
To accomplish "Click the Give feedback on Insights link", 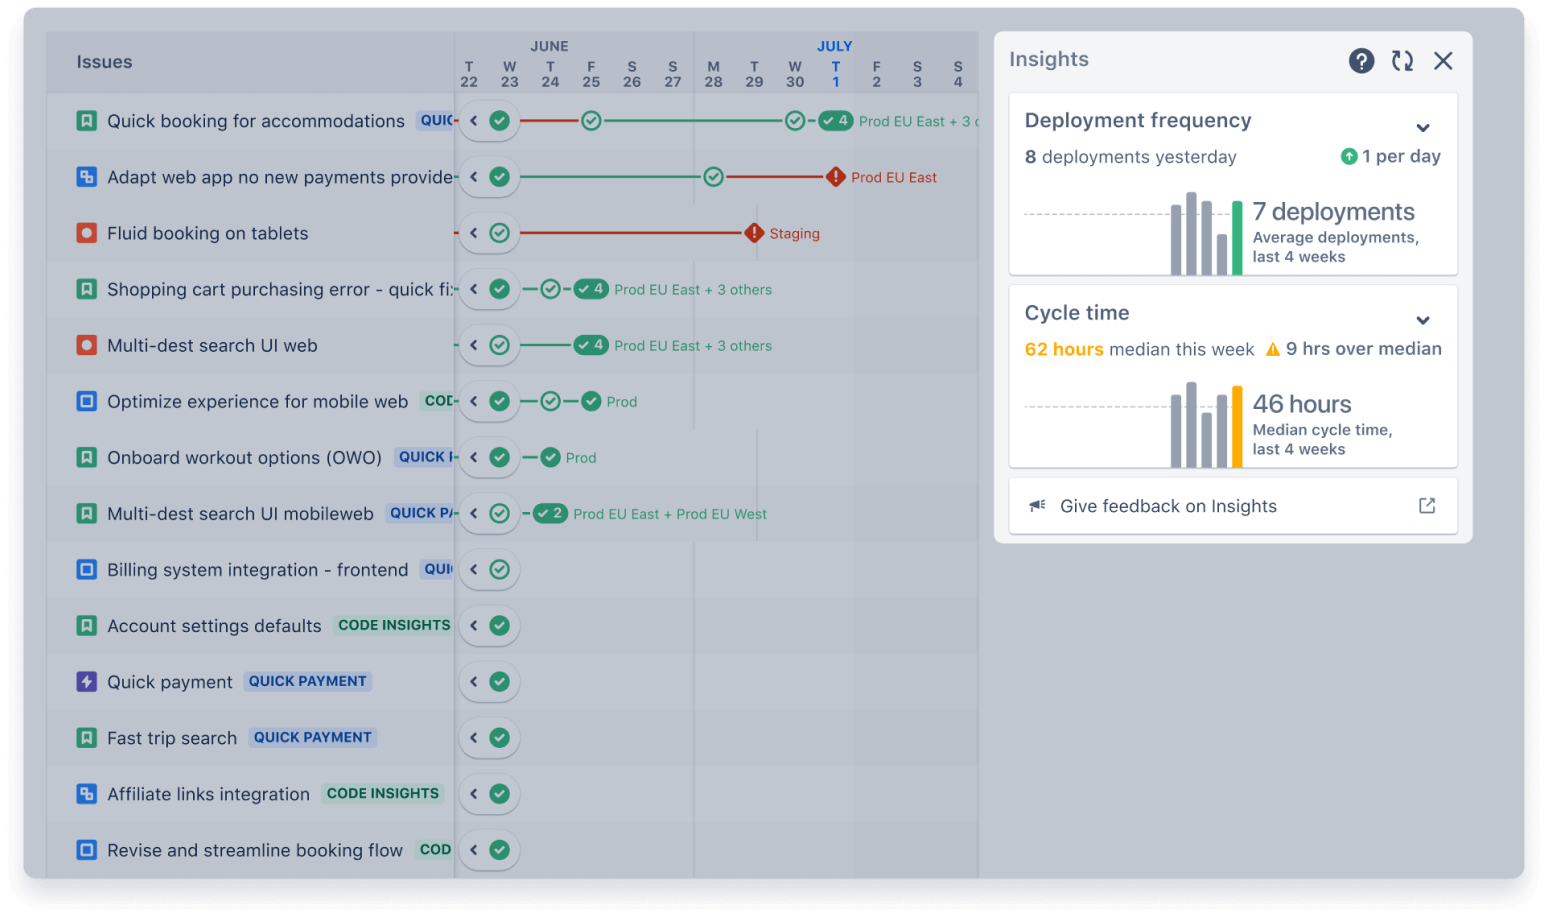I will [x=1169, y=505].
